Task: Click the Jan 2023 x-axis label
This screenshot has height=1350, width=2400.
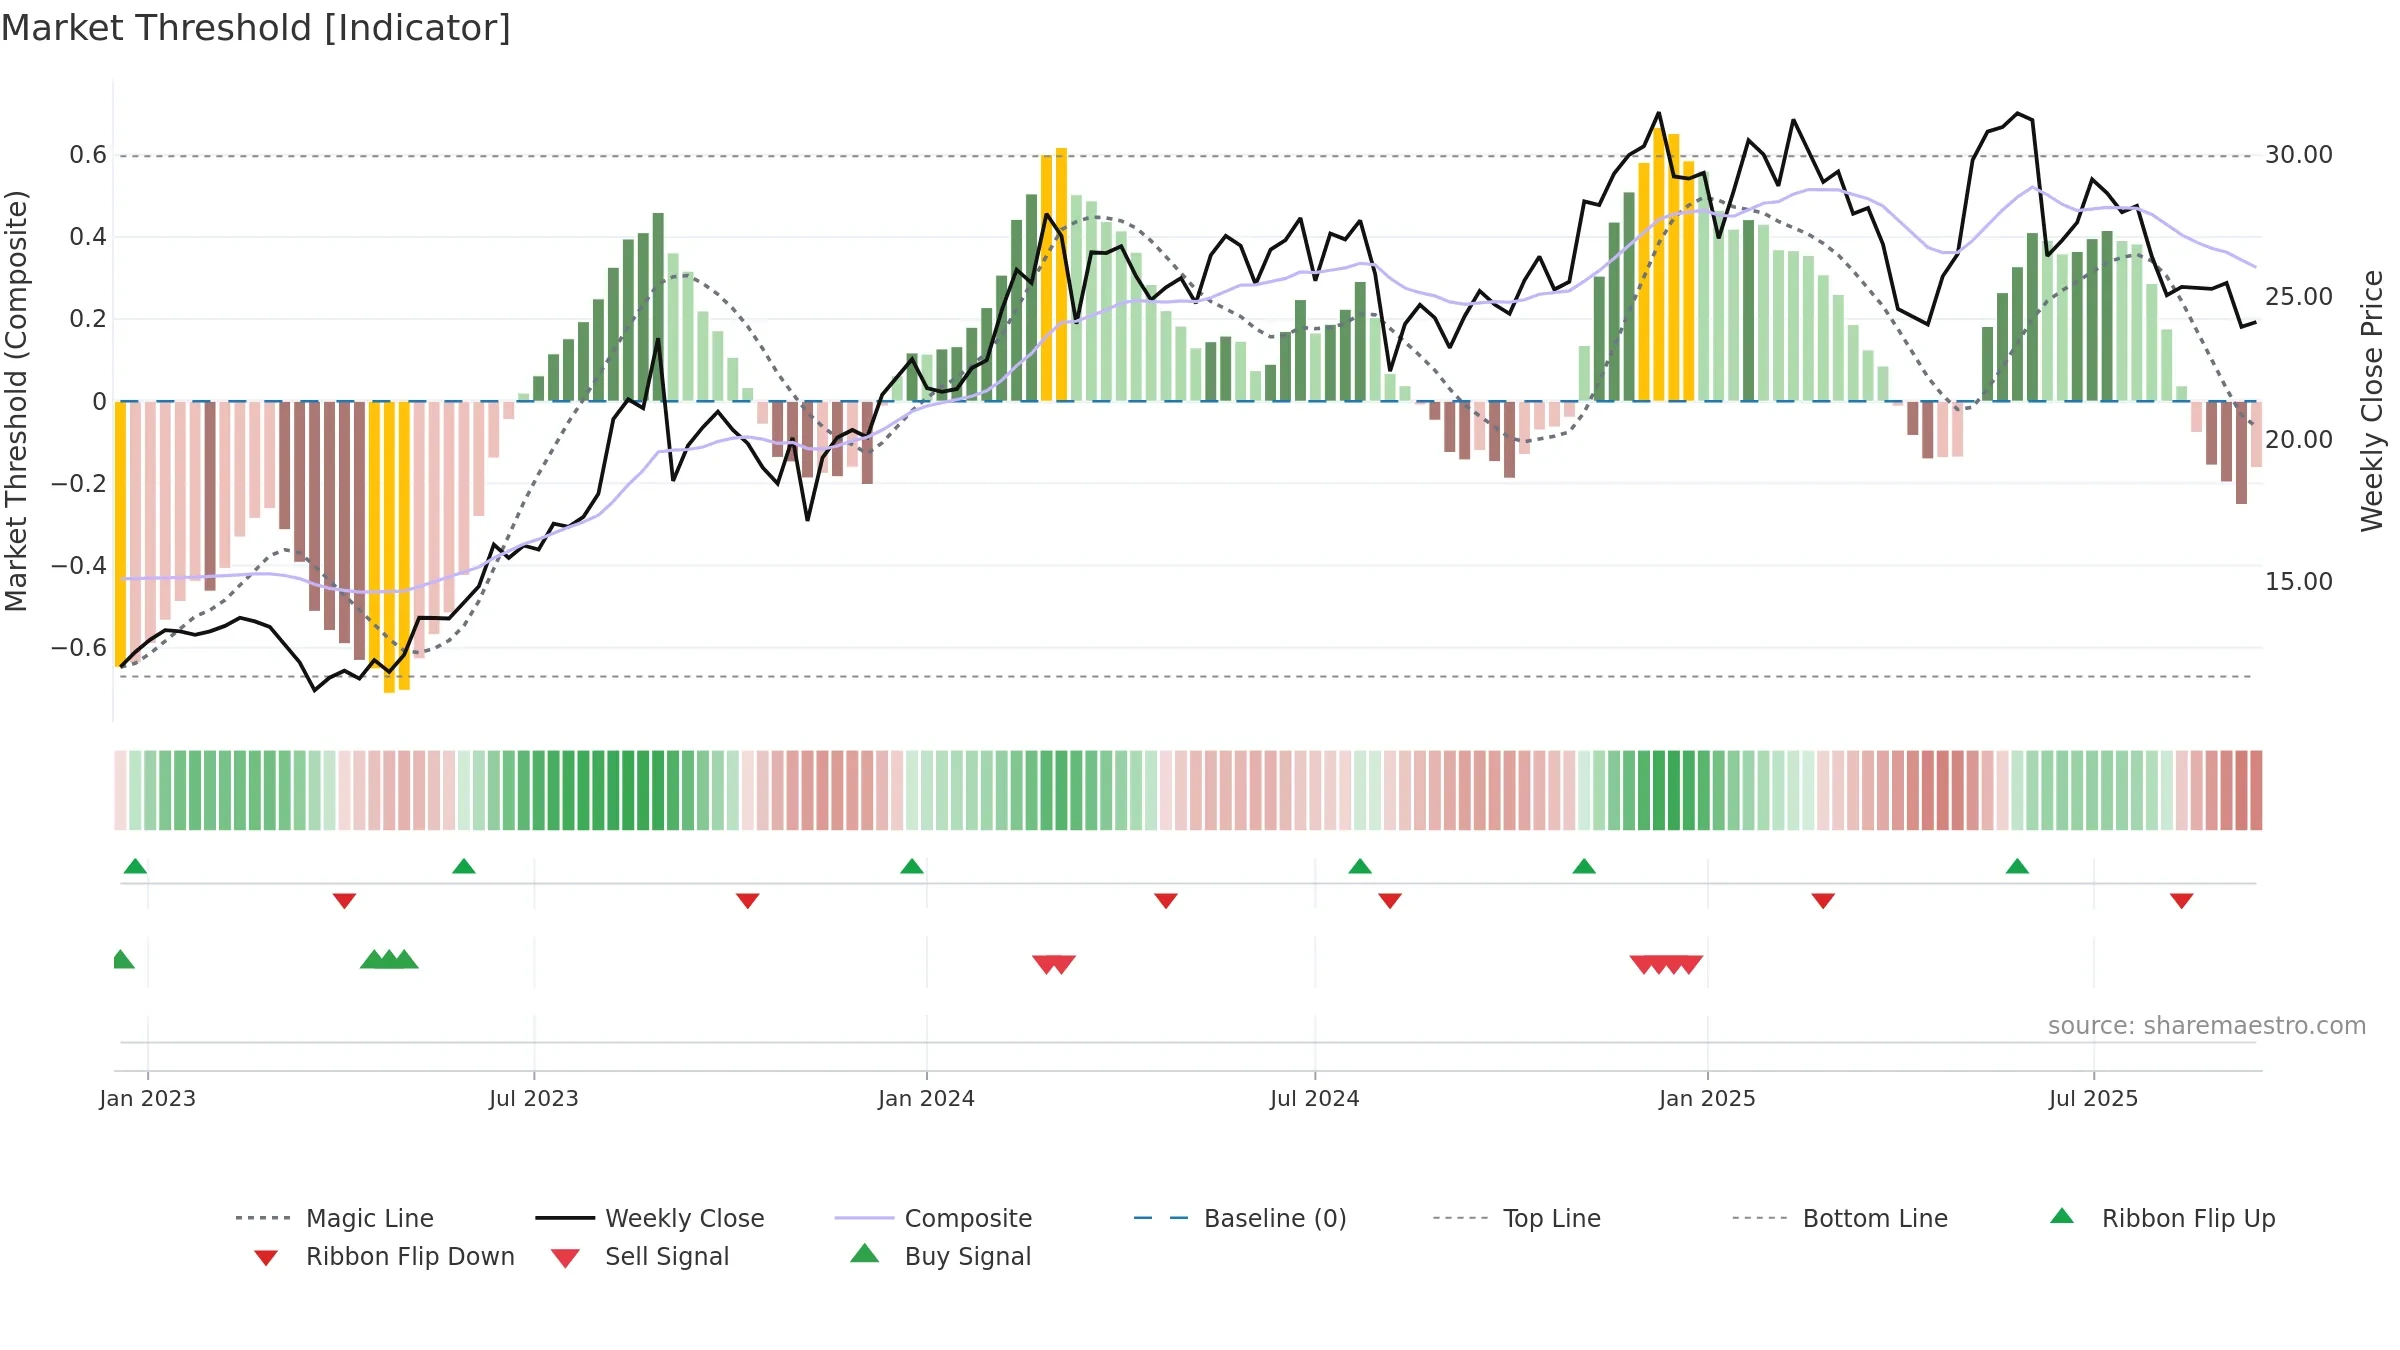Action: pos(148,1098)
